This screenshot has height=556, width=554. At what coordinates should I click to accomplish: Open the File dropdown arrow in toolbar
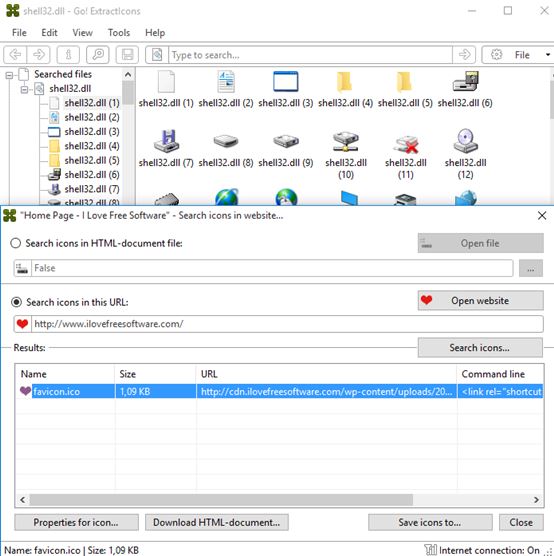point(548,55)
